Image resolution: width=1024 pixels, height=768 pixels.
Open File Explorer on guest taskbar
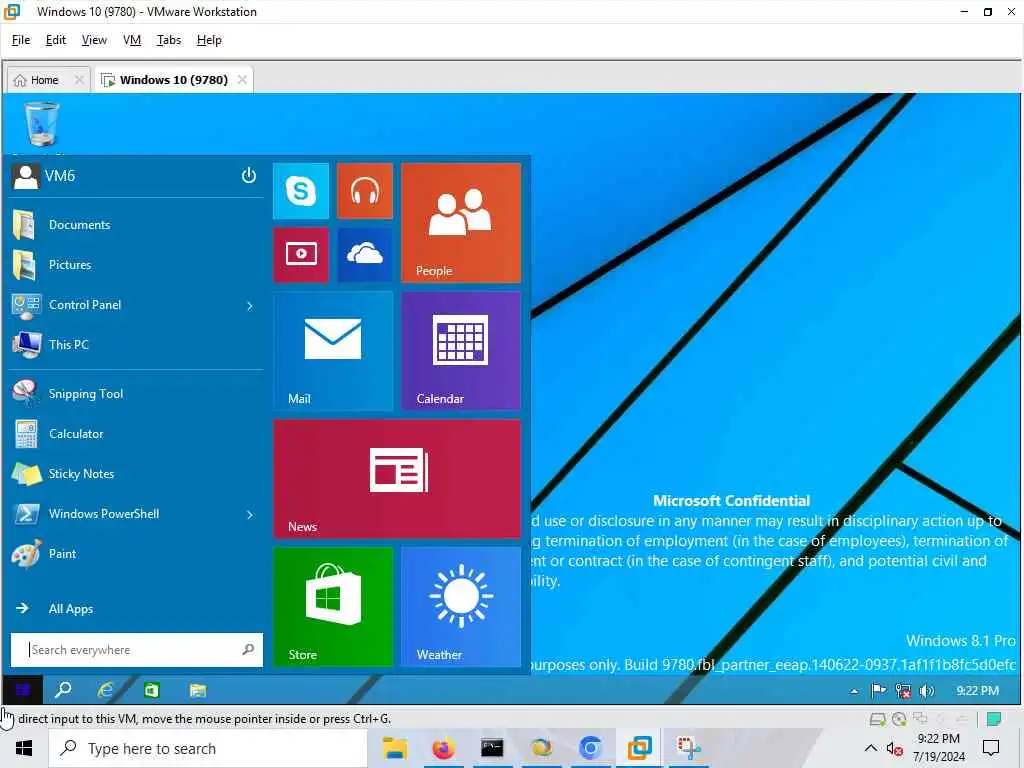[x=198, y=690]
